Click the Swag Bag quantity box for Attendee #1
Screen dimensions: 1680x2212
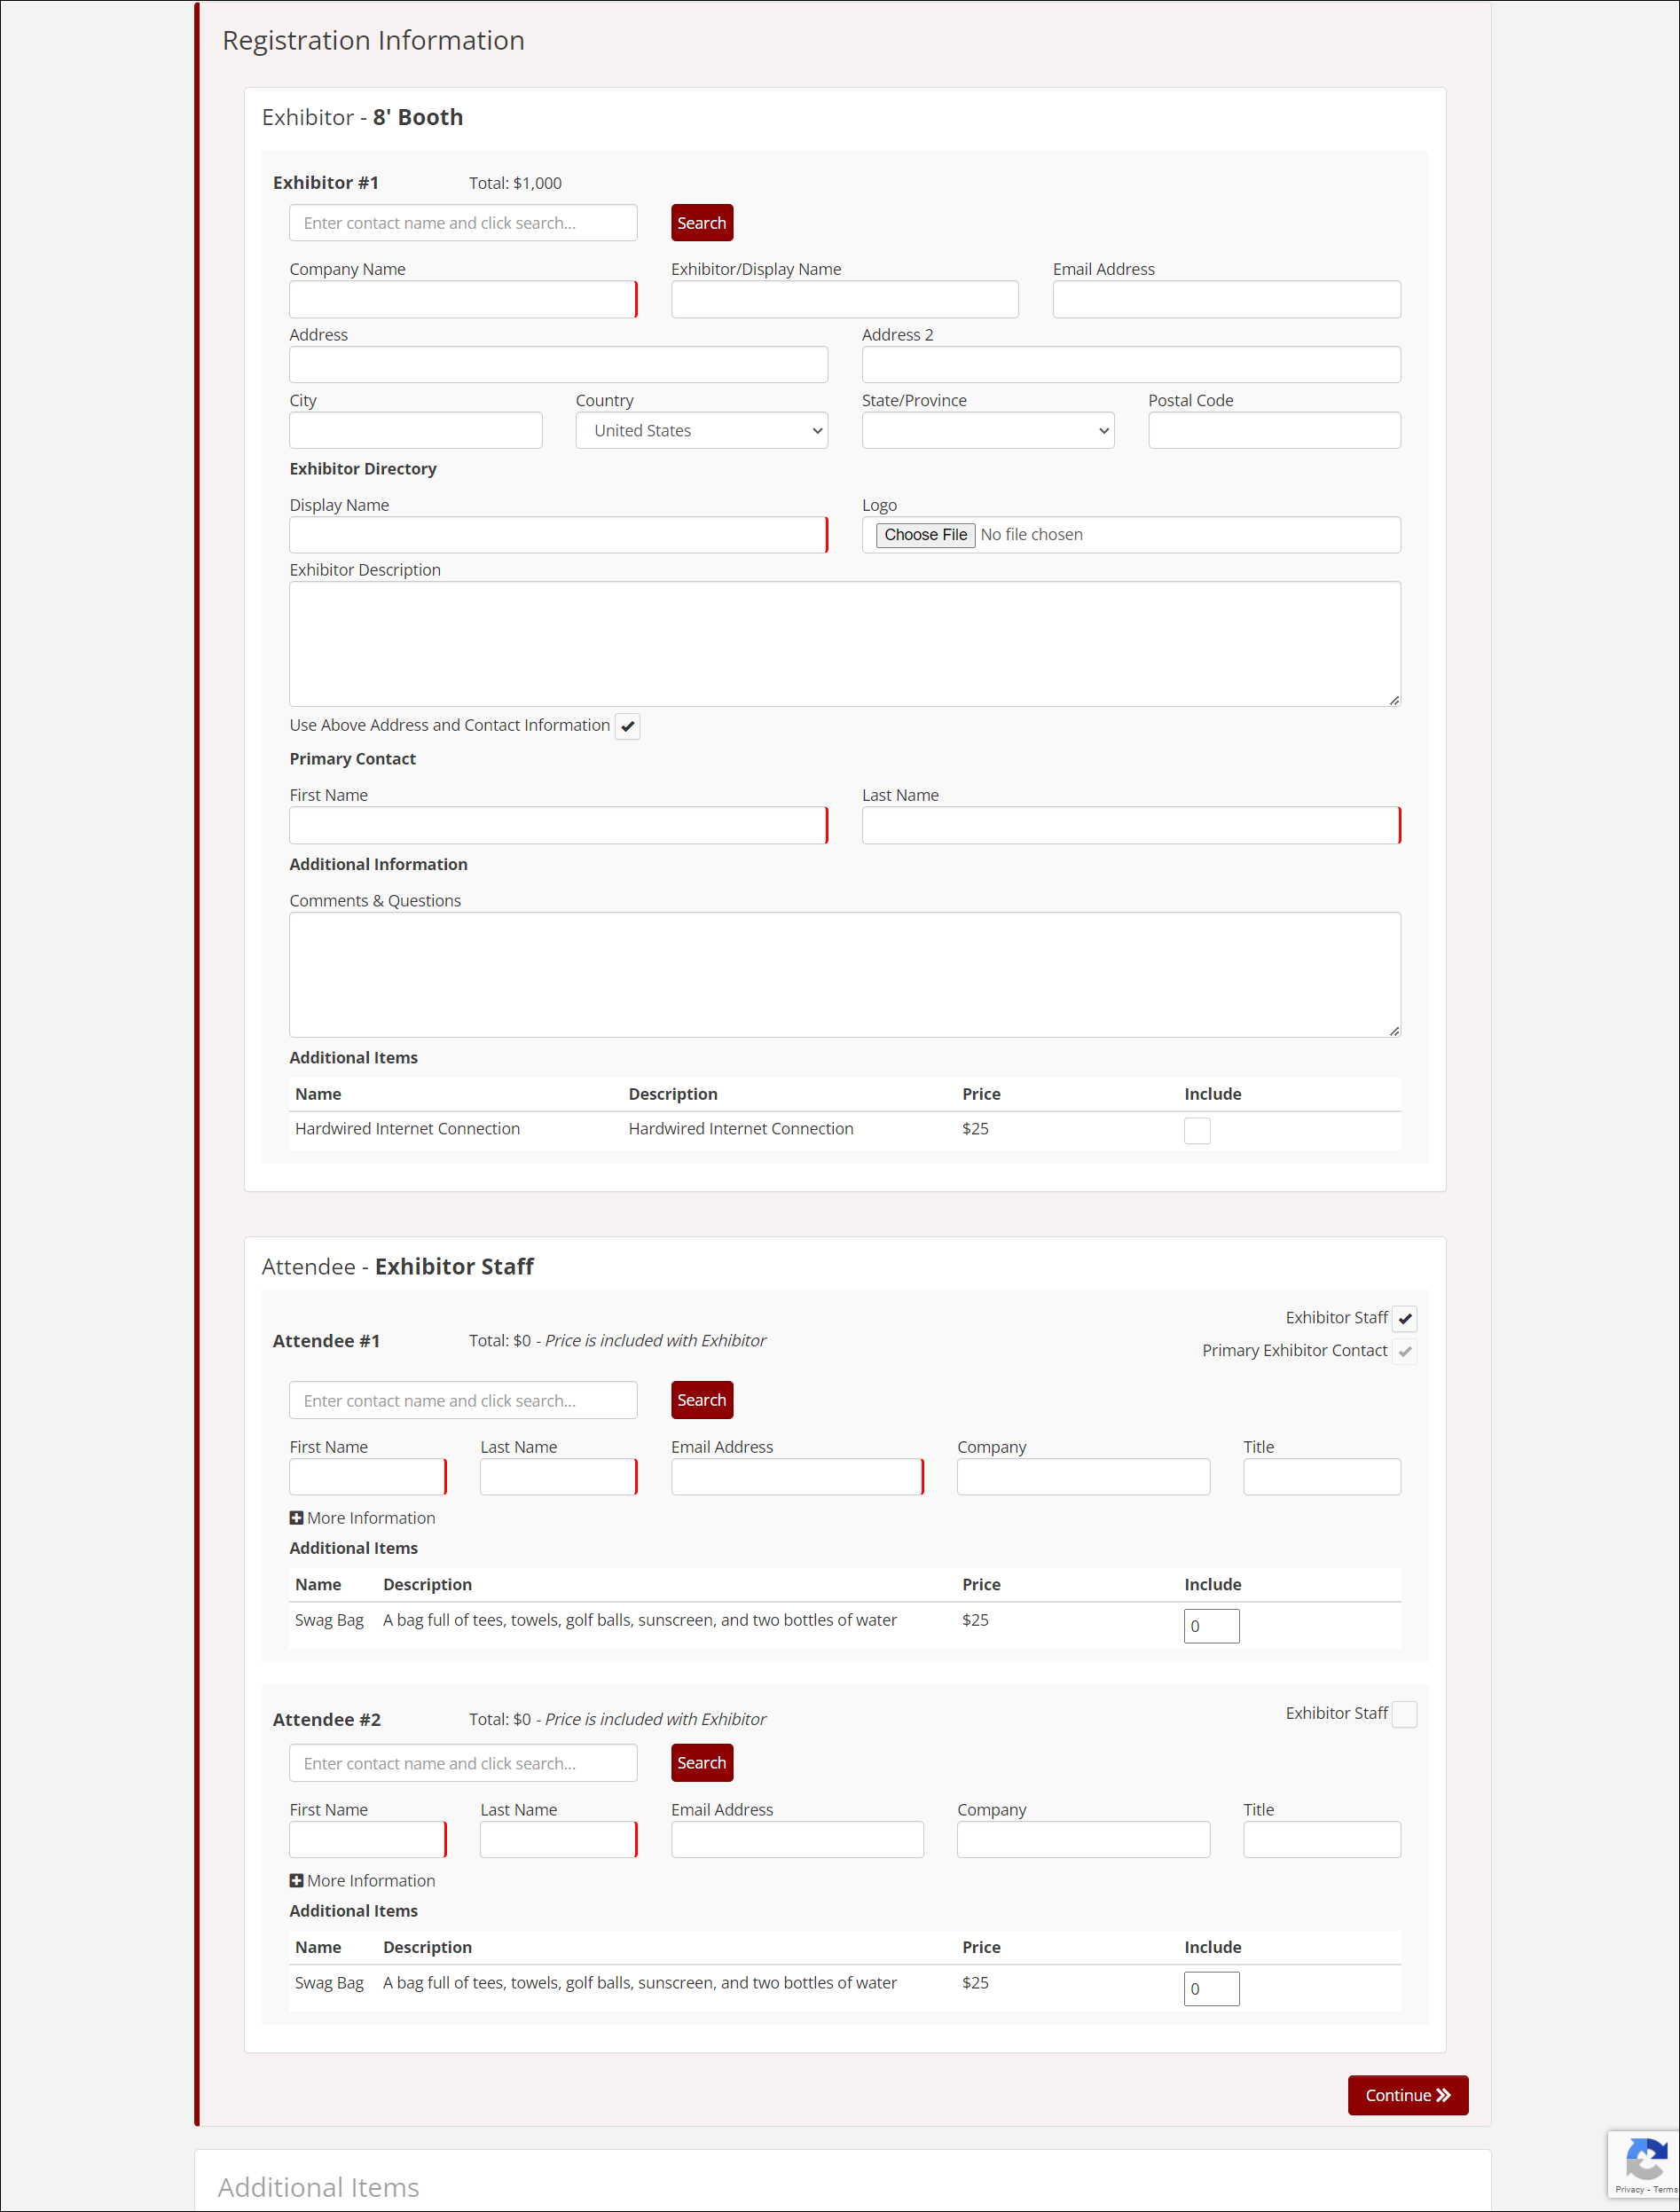click(1211, 1625)
